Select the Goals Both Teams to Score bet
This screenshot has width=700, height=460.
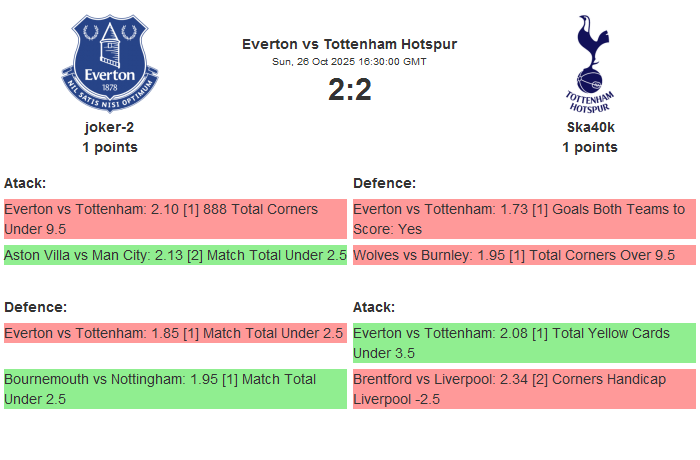click(524, 219)
